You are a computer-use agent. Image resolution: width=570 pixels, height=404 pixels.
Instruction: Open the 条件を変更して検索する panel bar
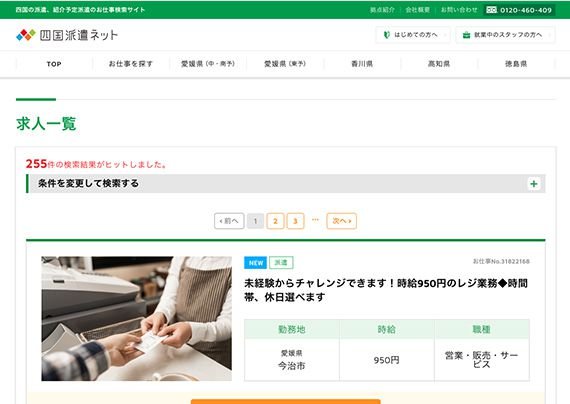pos(286,184)
